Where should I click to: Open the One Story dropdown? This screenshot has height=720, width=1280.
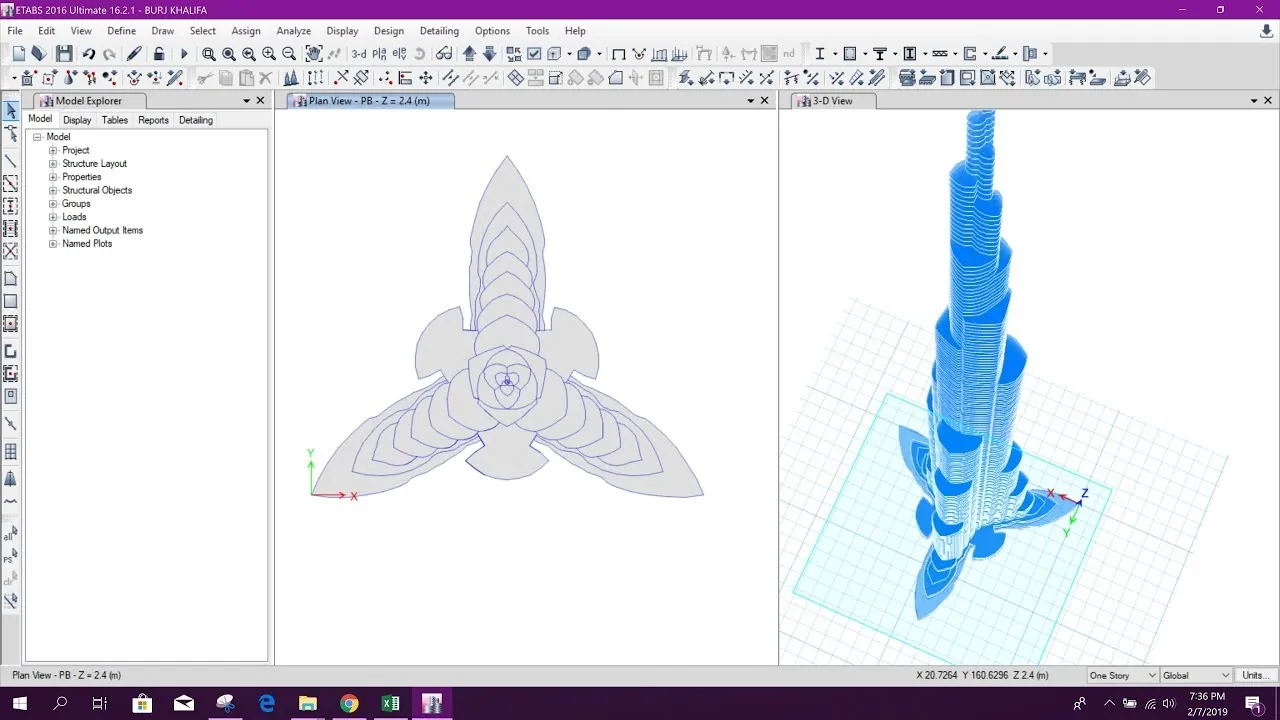pos(1122,676)
